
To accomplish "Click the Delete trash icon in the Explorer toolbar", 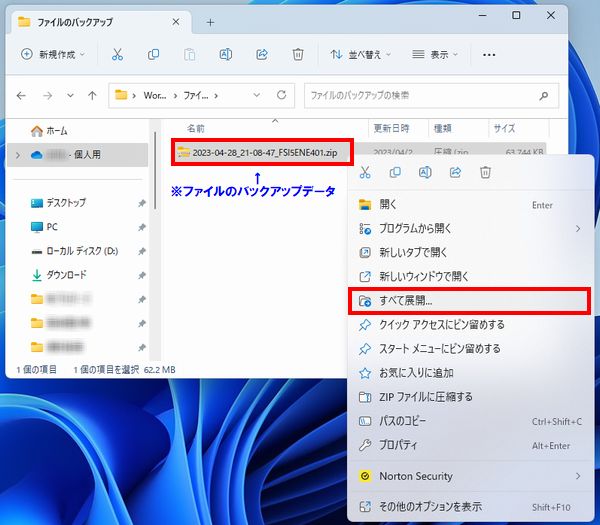I will click(x=298, y=55).
